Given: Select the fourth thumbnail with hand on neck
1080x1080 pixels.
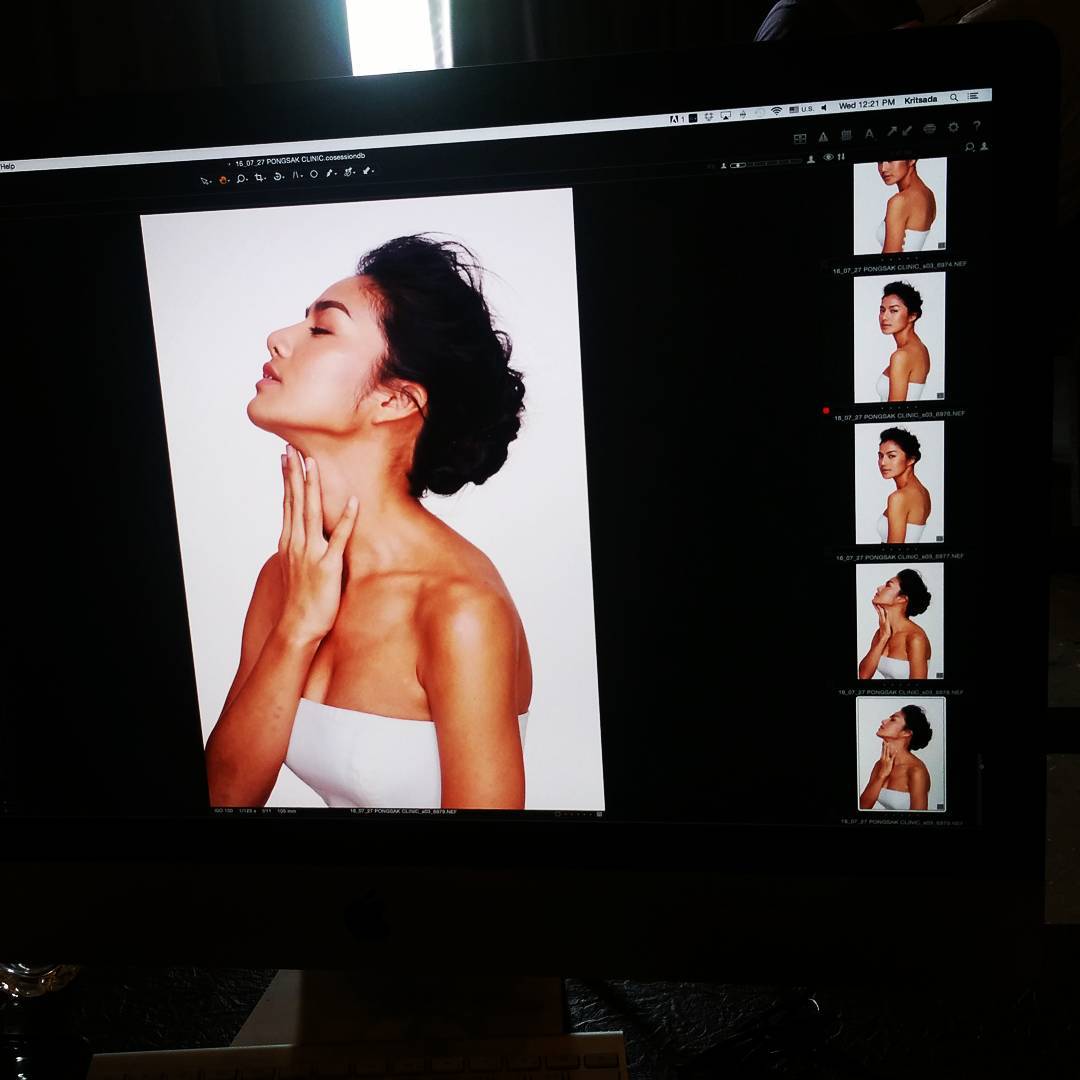Looking at the screenshot, I should [900, 621].
